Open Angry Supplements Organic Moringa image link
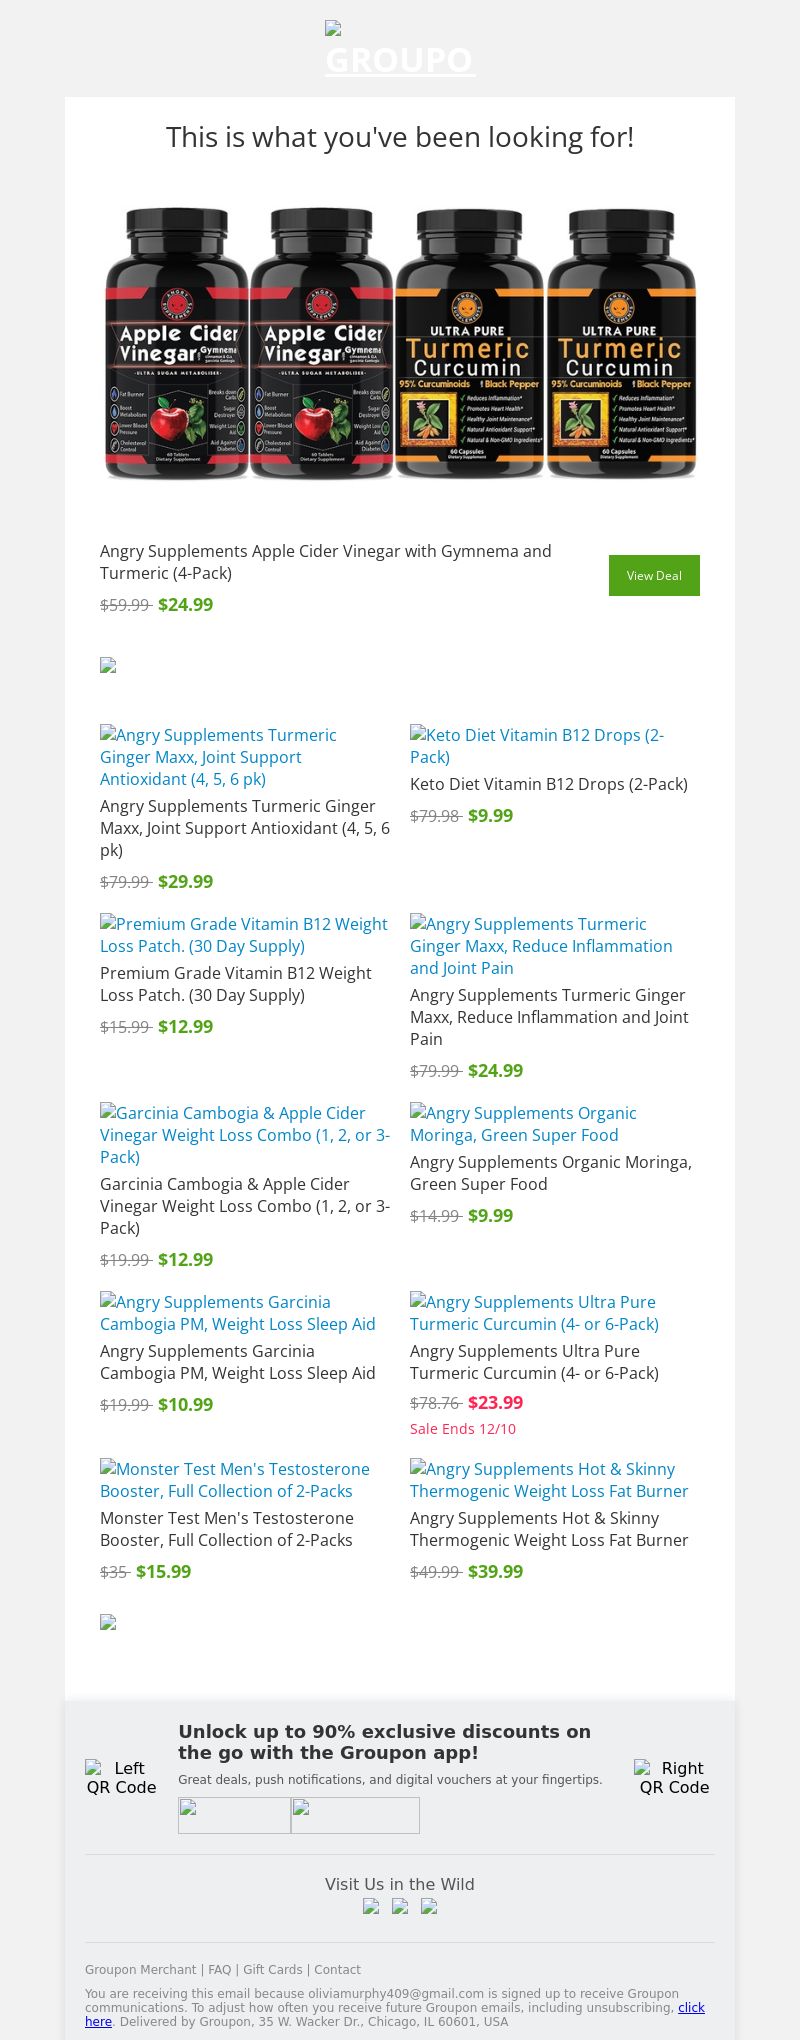 tap(523, 1124)
